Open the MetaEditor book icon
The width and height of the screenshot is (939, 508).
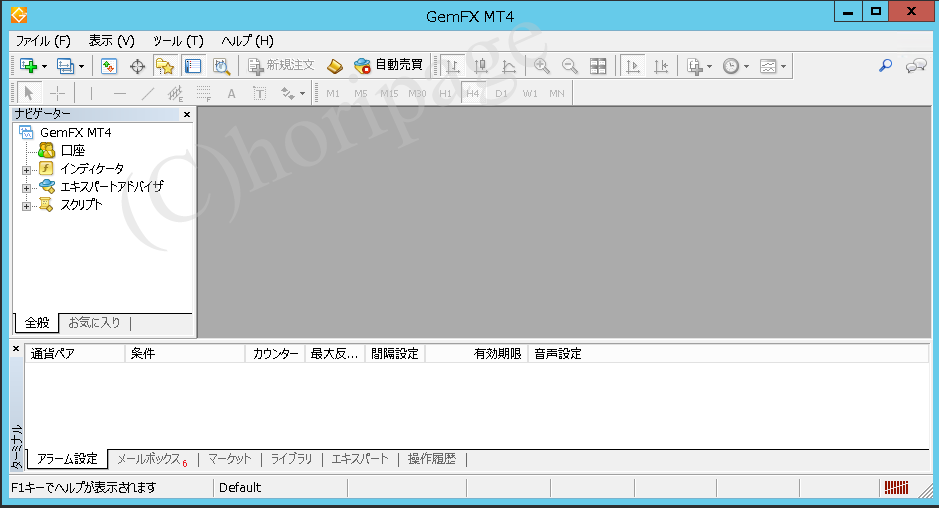[x=335, y=66]
